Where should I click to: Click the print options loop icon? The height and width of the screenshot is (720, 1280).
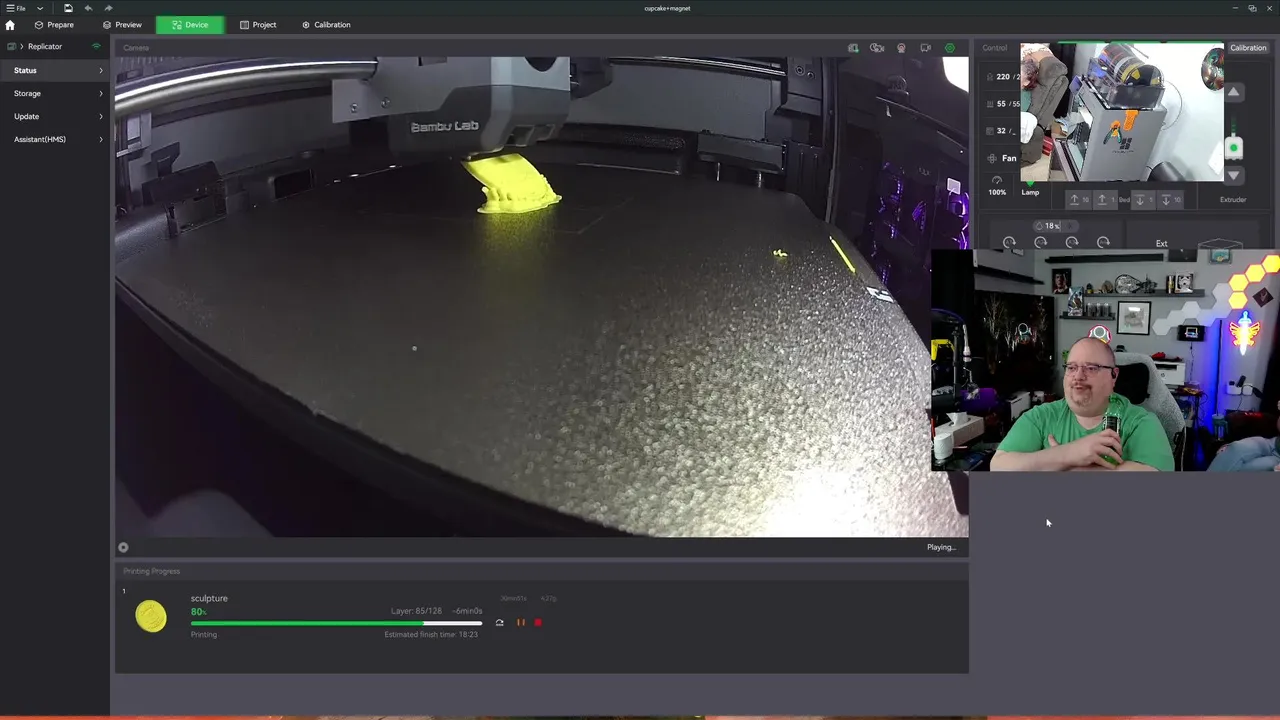tap(499, 623)
